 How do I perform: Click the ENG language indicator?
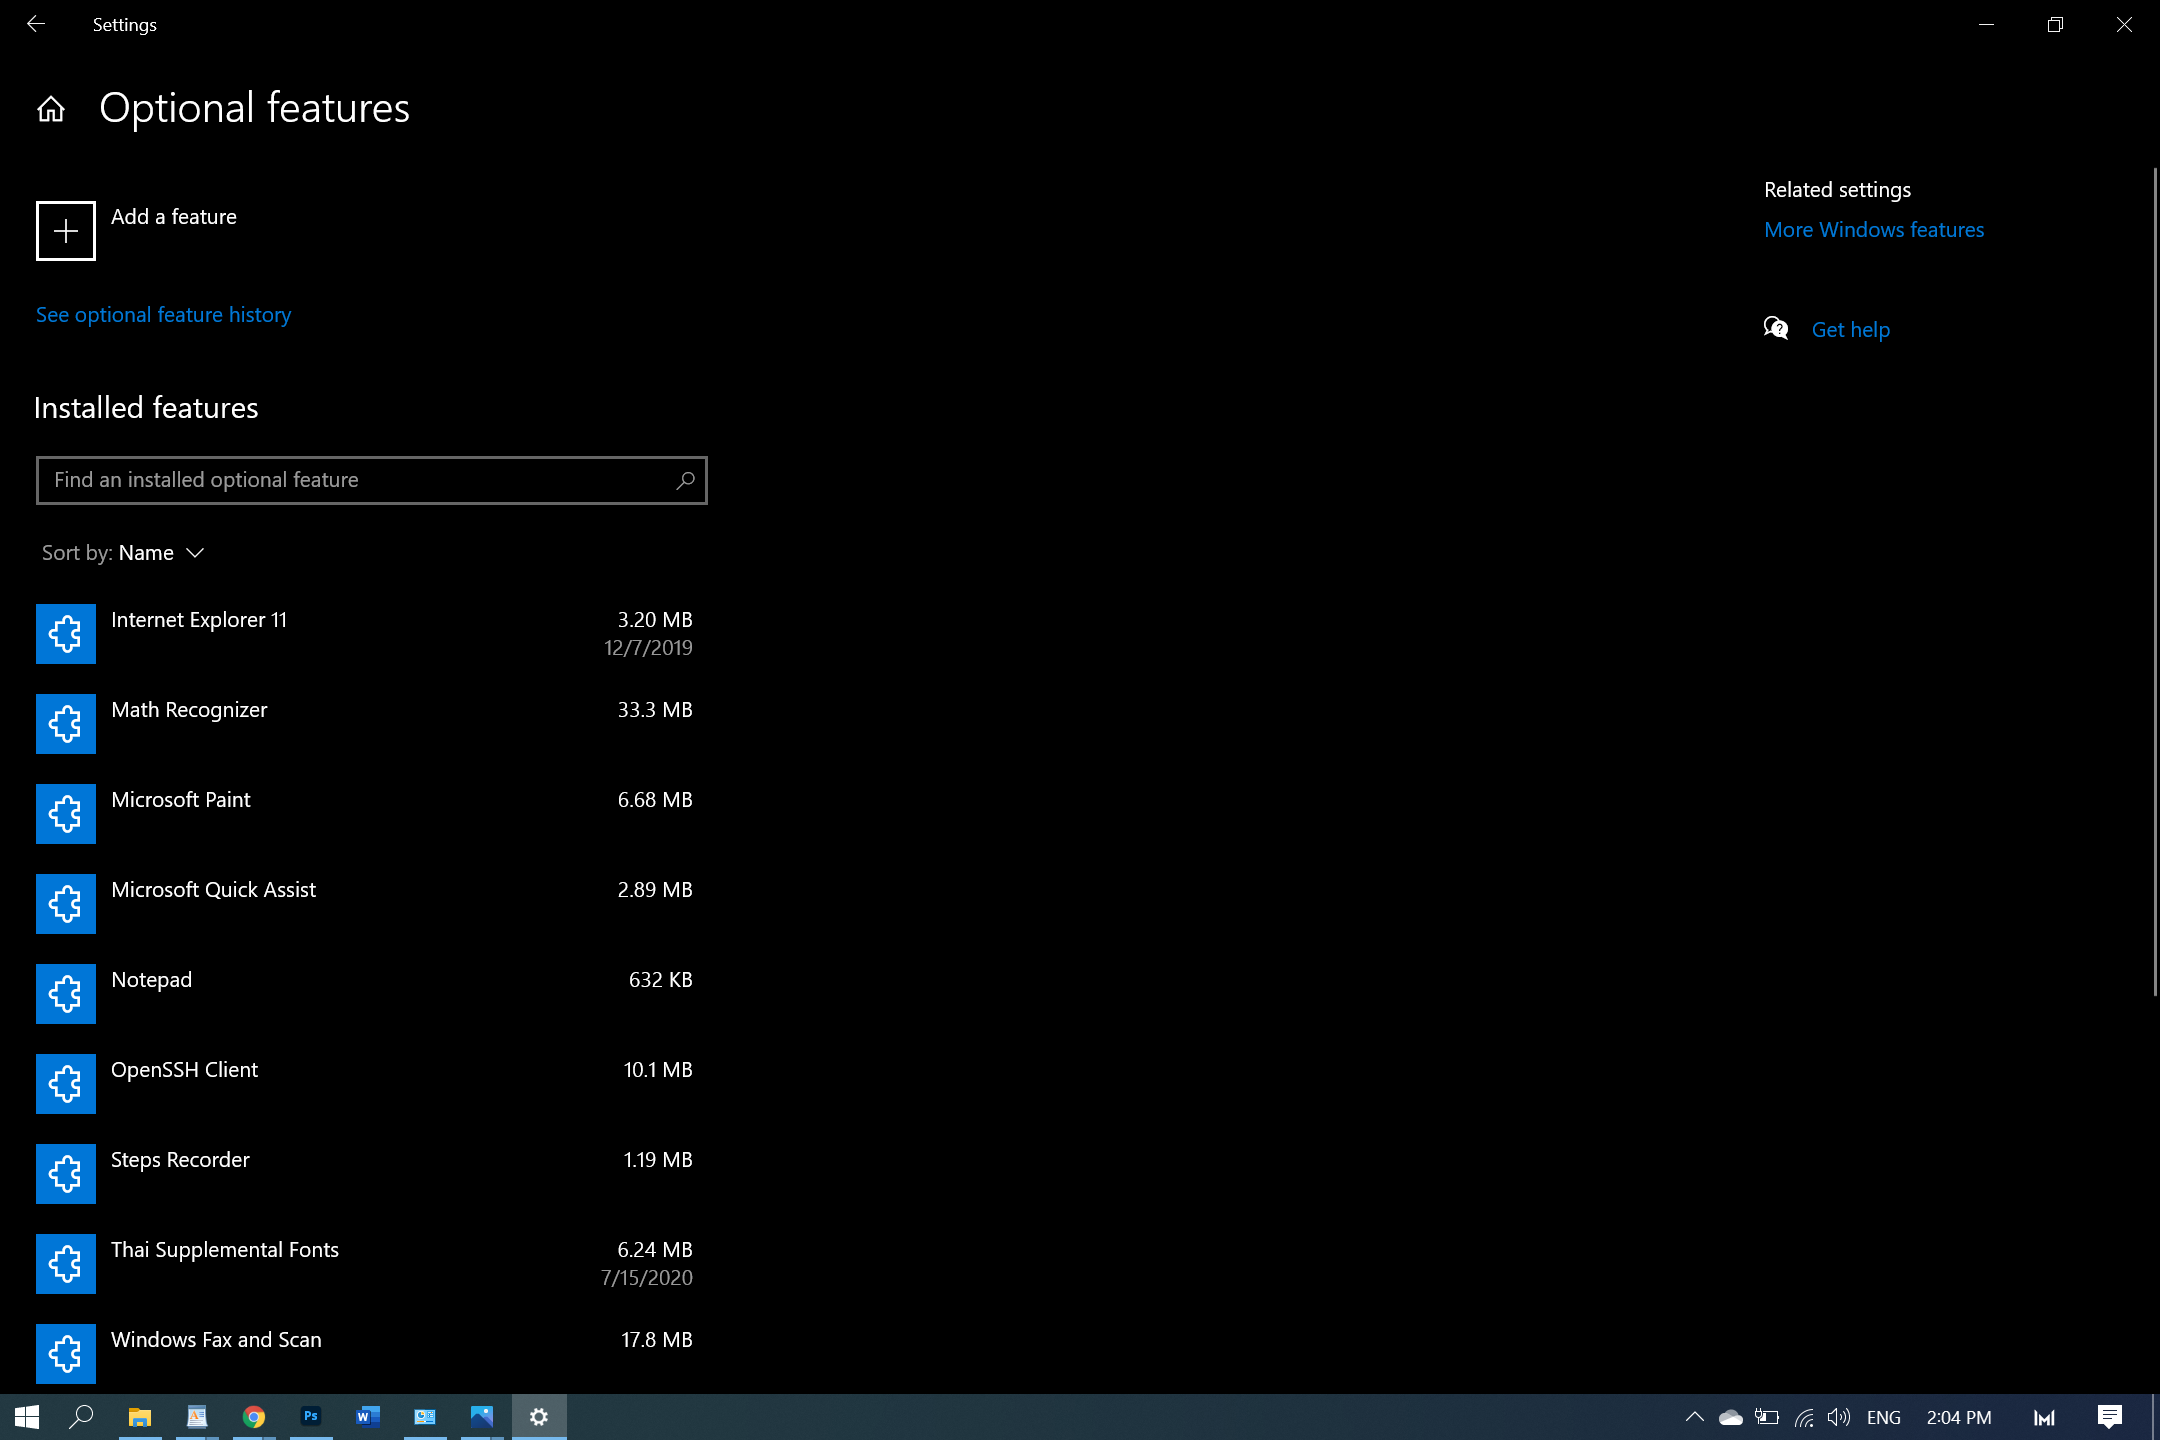coord(1884,1417)
